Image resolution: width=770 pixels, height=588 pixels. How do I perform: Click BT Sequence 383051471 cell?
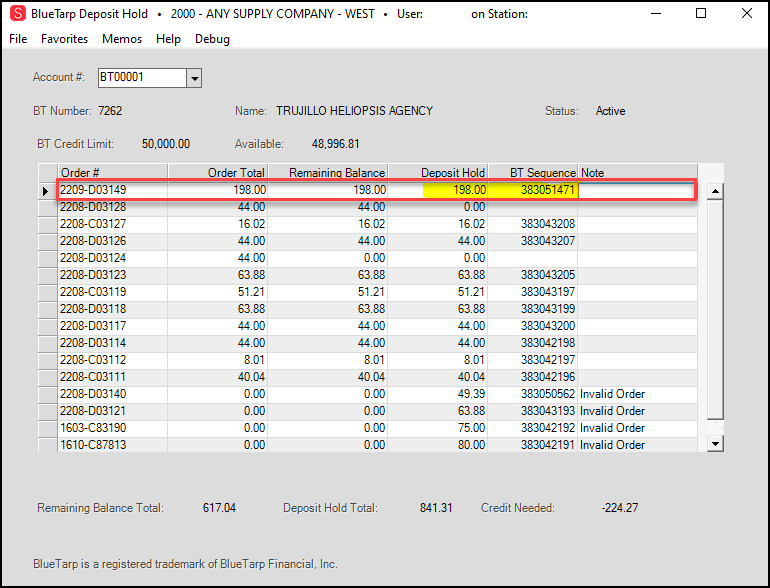(533, 190)
